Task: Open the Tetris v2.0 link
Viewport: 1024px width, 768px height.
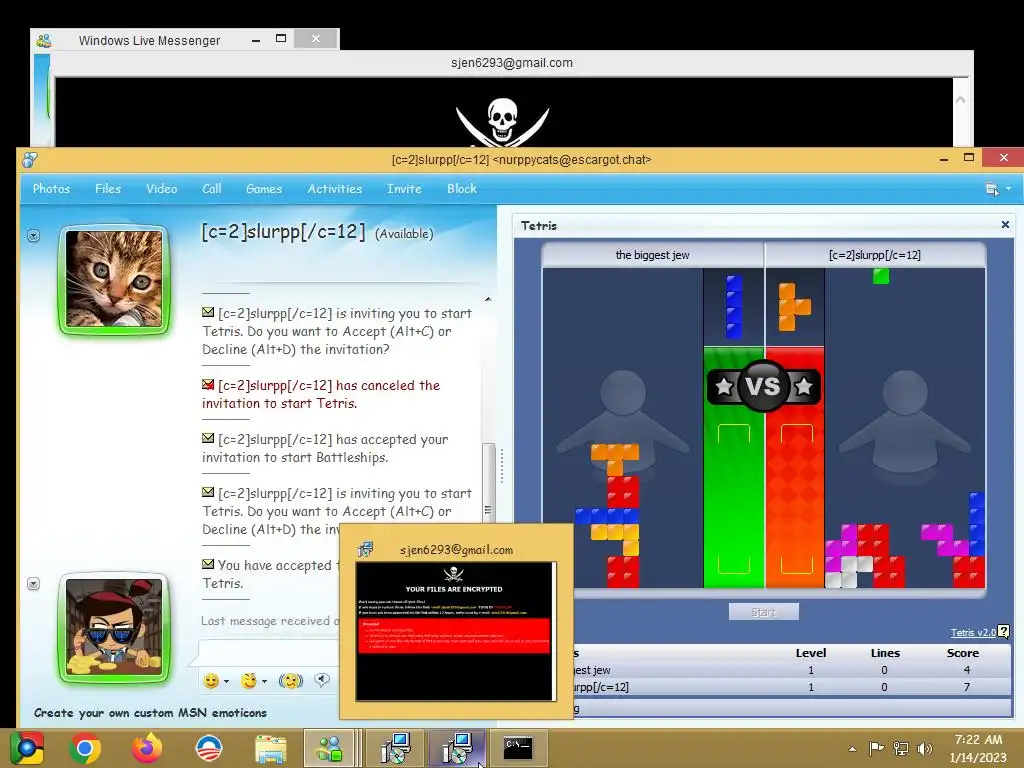Action: (x=972, y=632)
